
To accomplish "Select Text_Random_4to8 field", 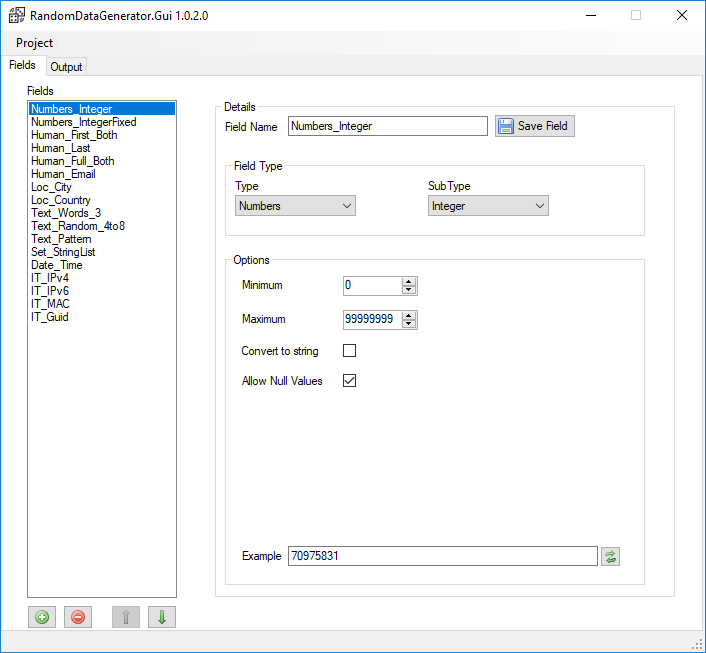I will pyautogui.click(x=102, y=226).
